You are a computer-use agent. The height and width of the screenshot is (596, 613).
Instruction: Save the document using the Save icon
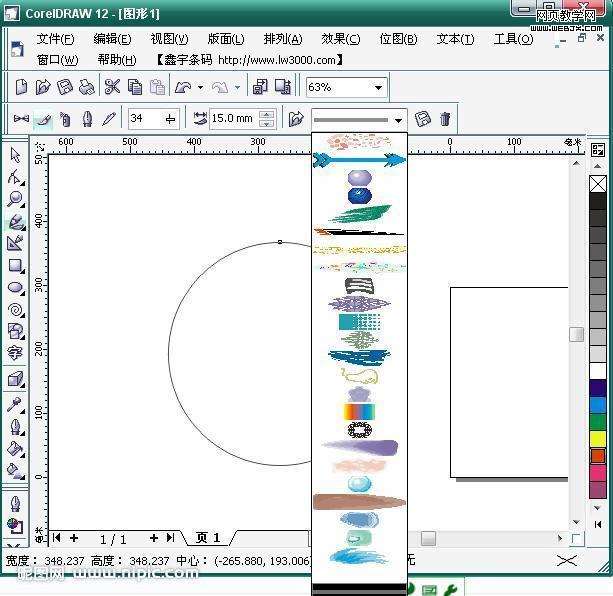click(65, 86)
